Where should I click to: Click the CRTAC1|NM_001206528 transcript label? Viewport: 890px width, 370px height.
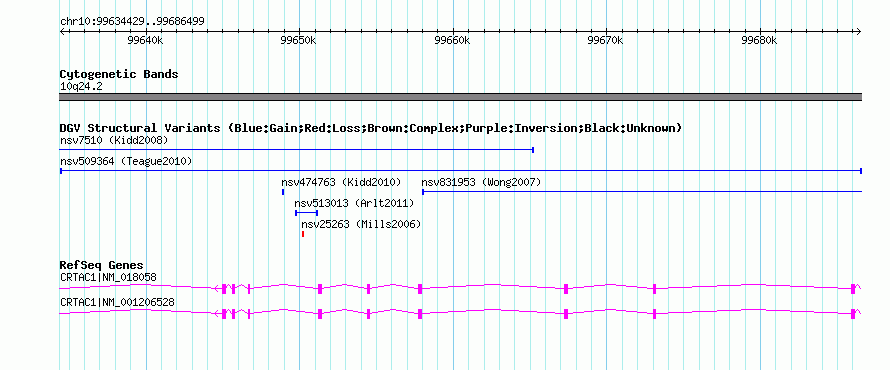[x=117, y=302]
